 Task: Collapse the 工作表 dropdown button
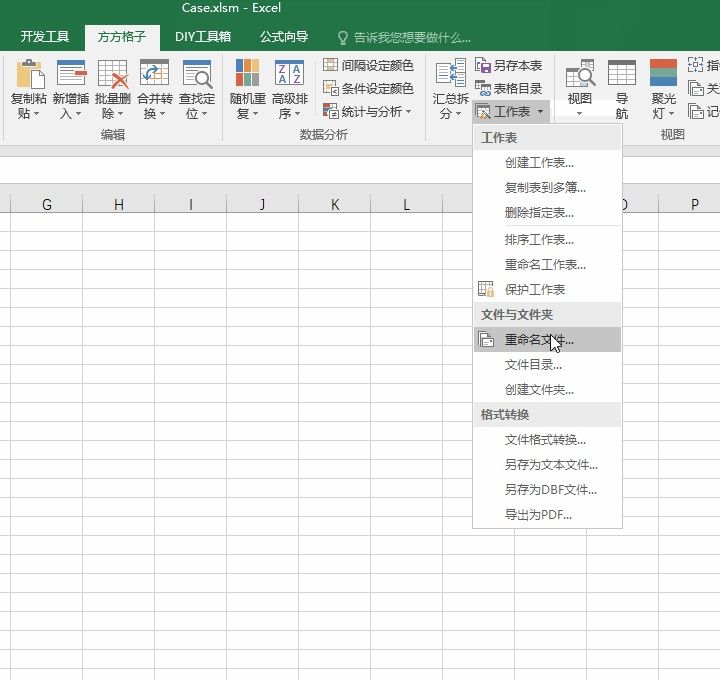(511, 112)
